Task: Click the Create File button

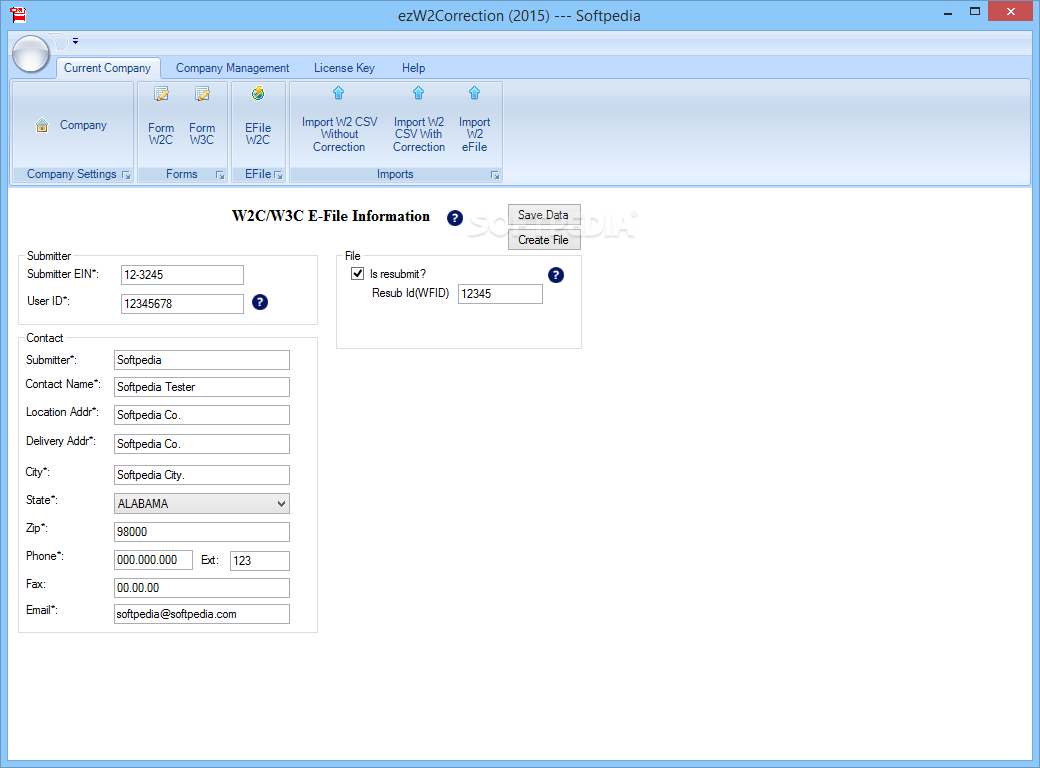Action: [544, 239]
